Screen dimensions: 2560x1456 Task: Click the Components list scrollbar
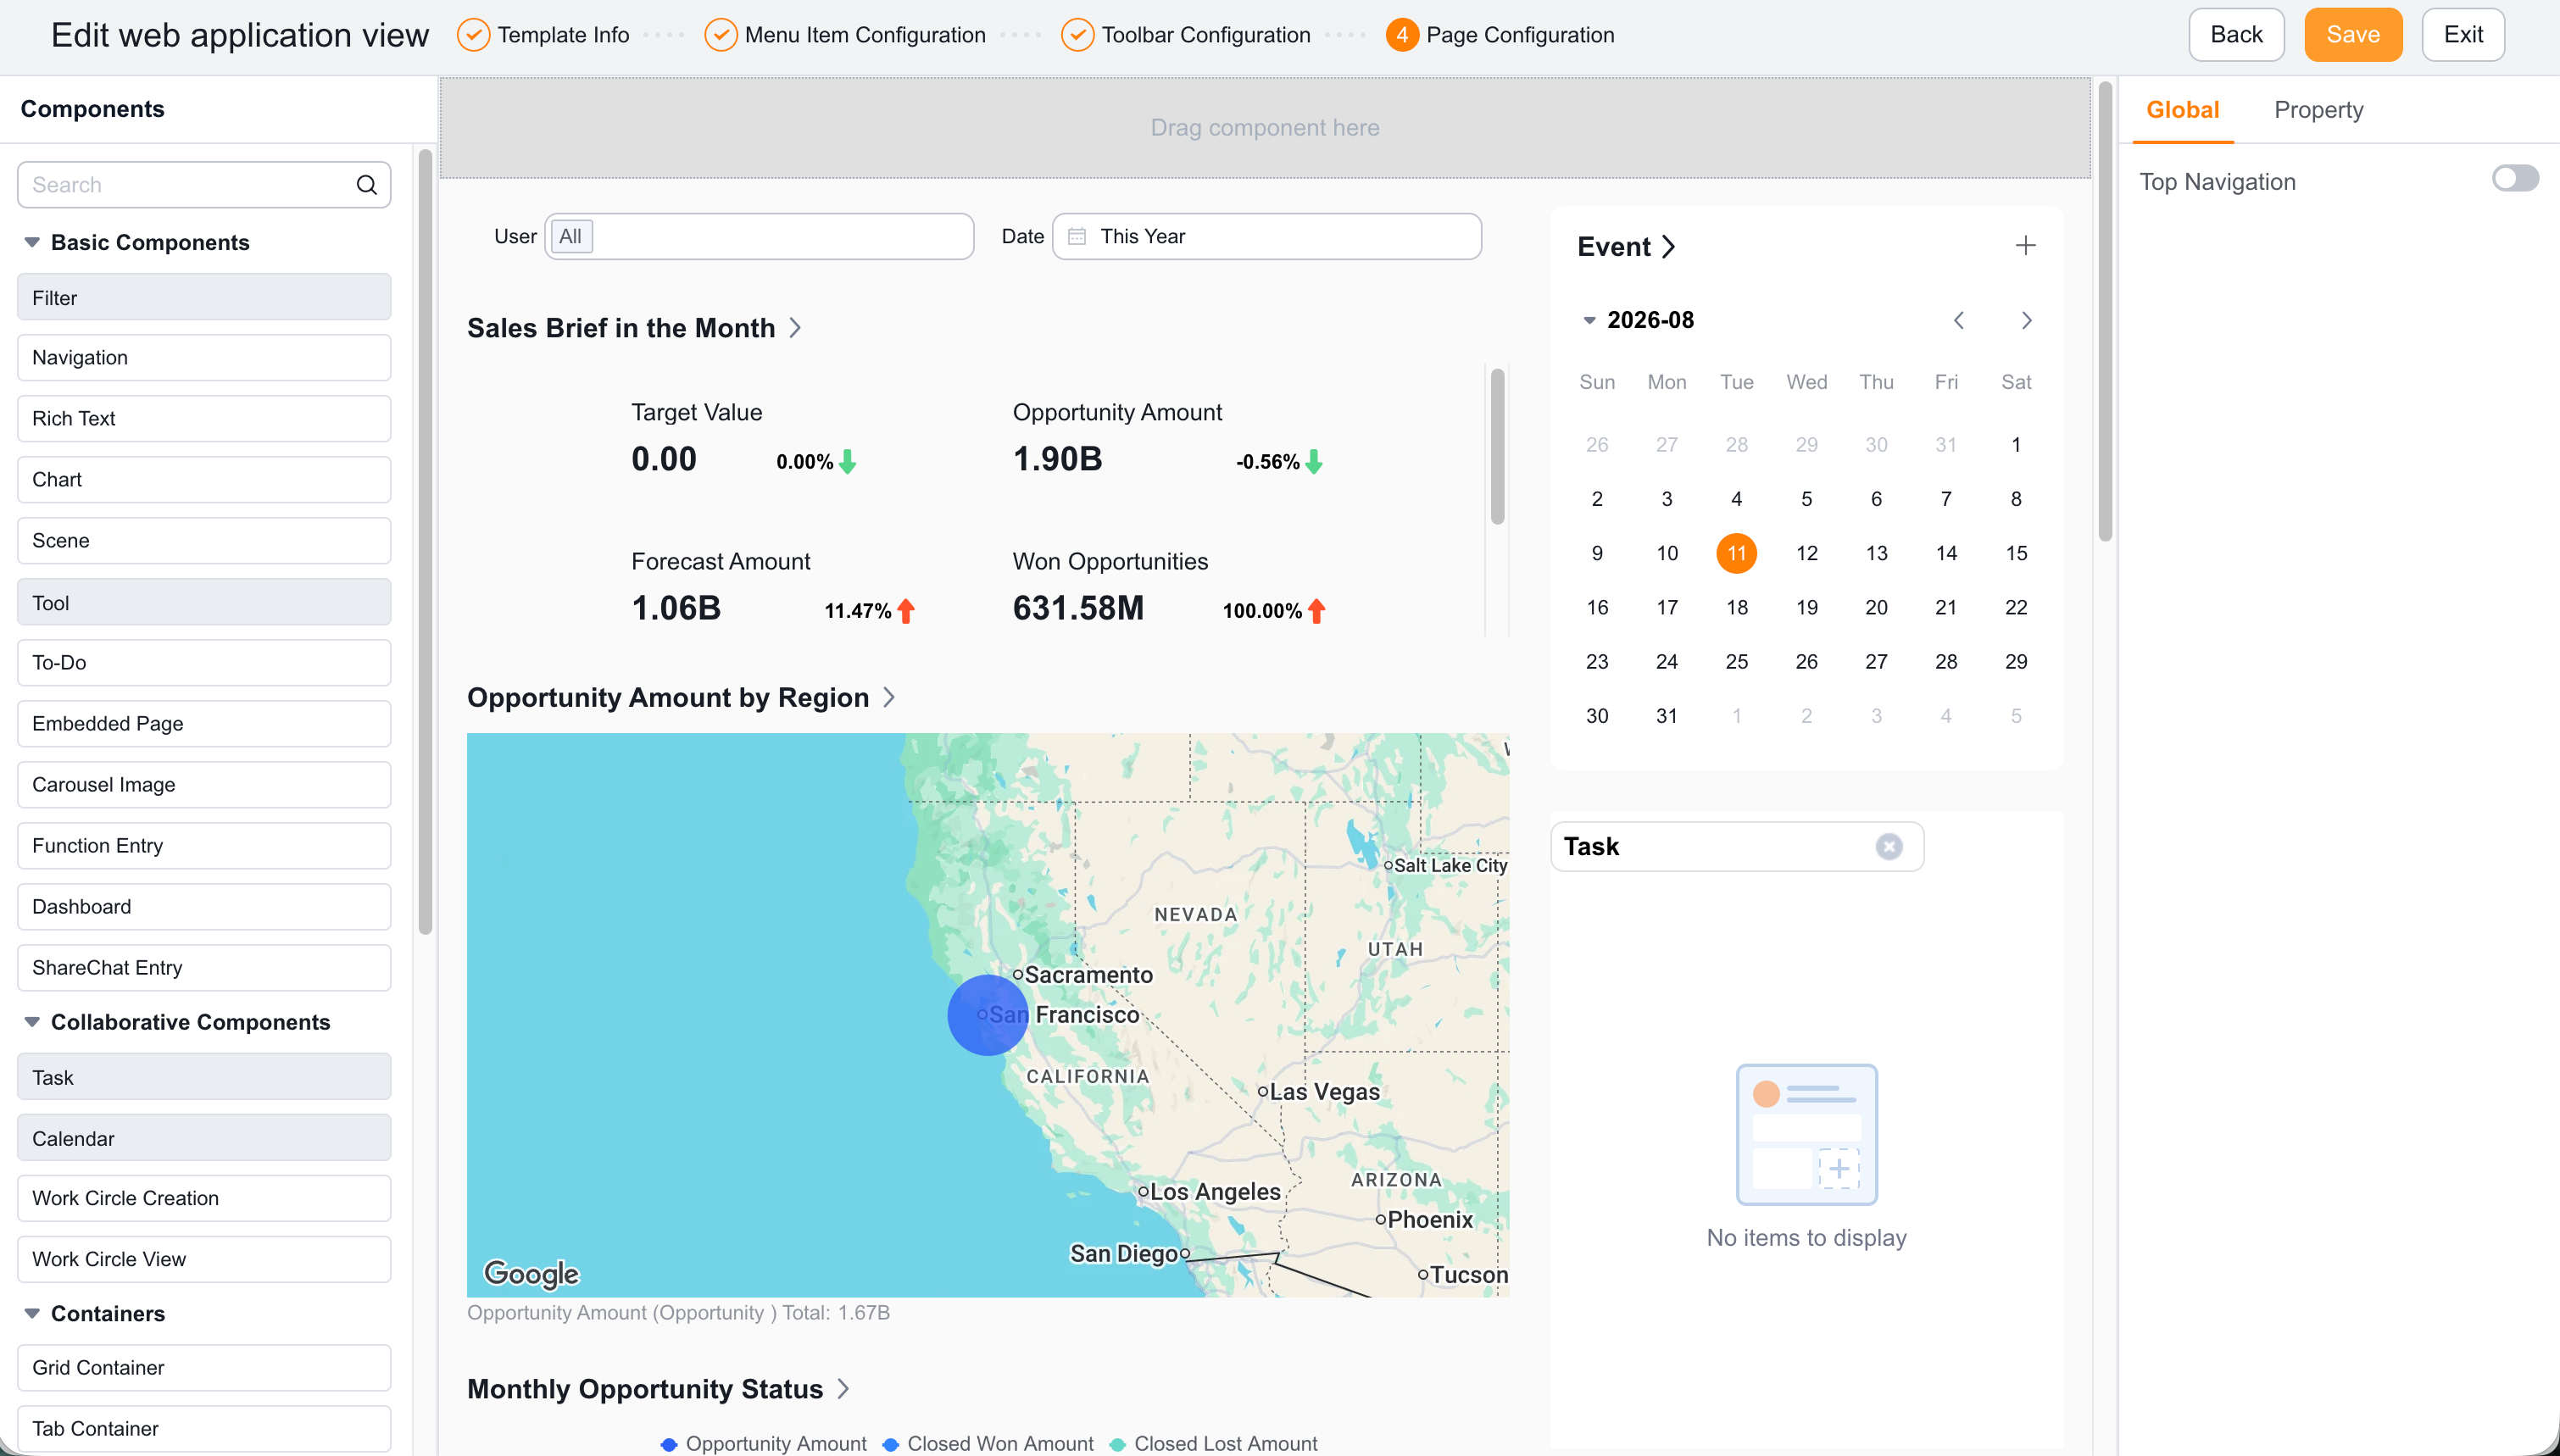tap(425, 541)
